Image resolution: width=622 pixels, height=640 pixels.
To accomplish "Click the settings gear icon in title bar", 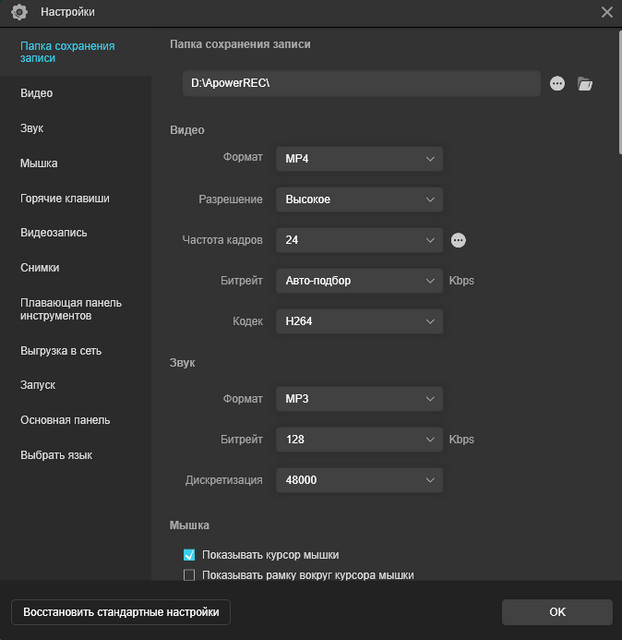I will (x=18, y=12).
